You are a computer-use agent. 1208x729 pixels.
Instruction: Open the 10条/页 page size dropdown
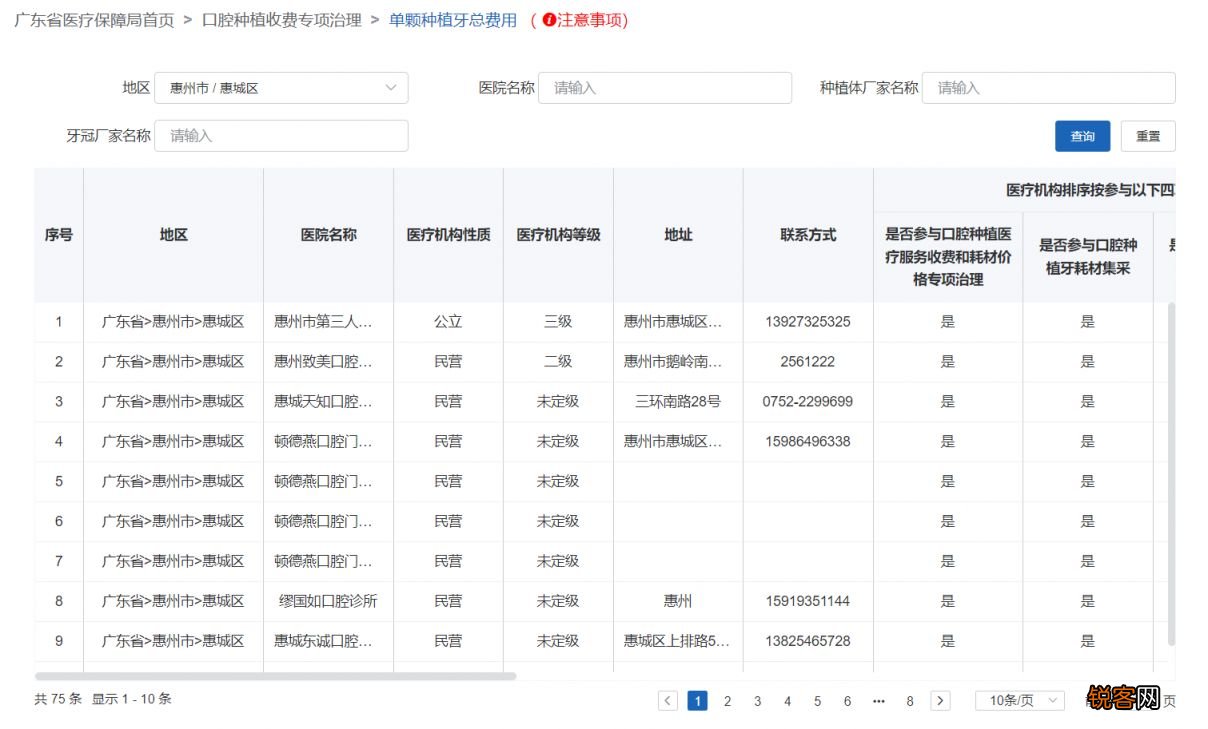pos(1020,701)
